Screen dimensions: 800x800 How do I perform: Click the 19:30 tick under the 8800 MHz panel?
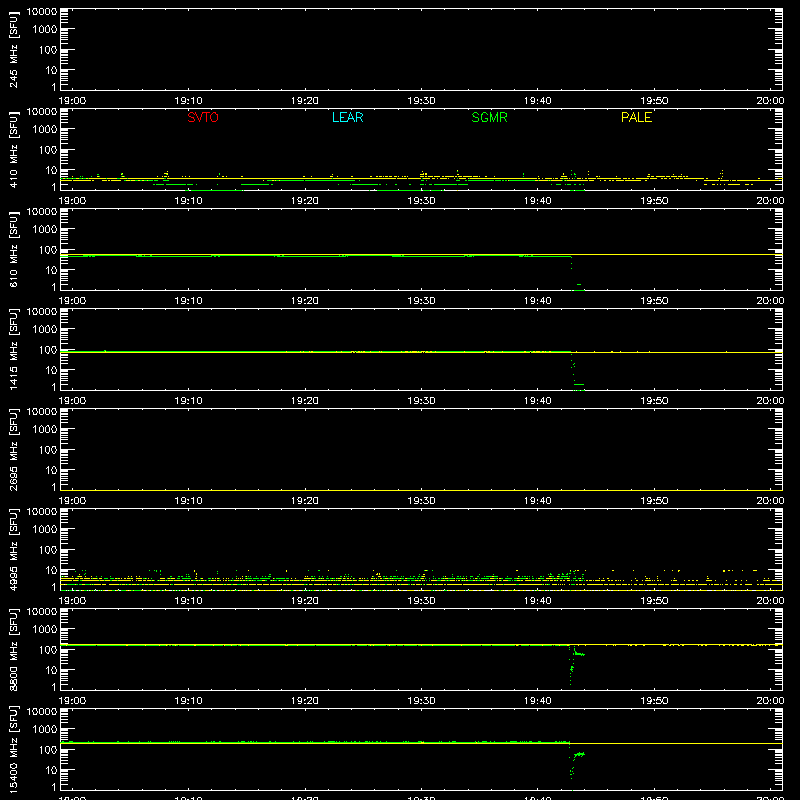pos(421,701)
